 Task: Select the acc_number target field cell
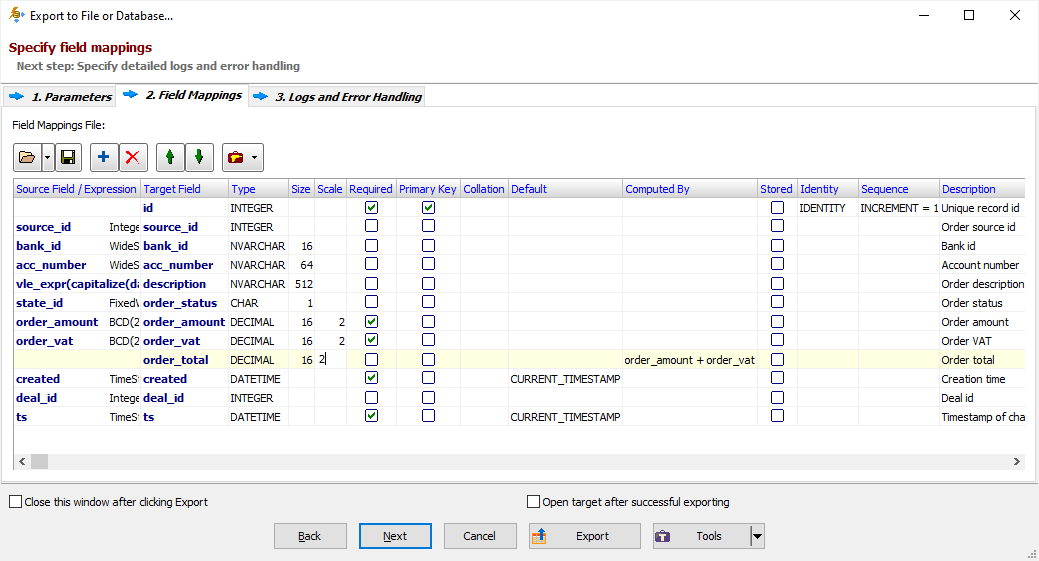[x=185, y=265]
